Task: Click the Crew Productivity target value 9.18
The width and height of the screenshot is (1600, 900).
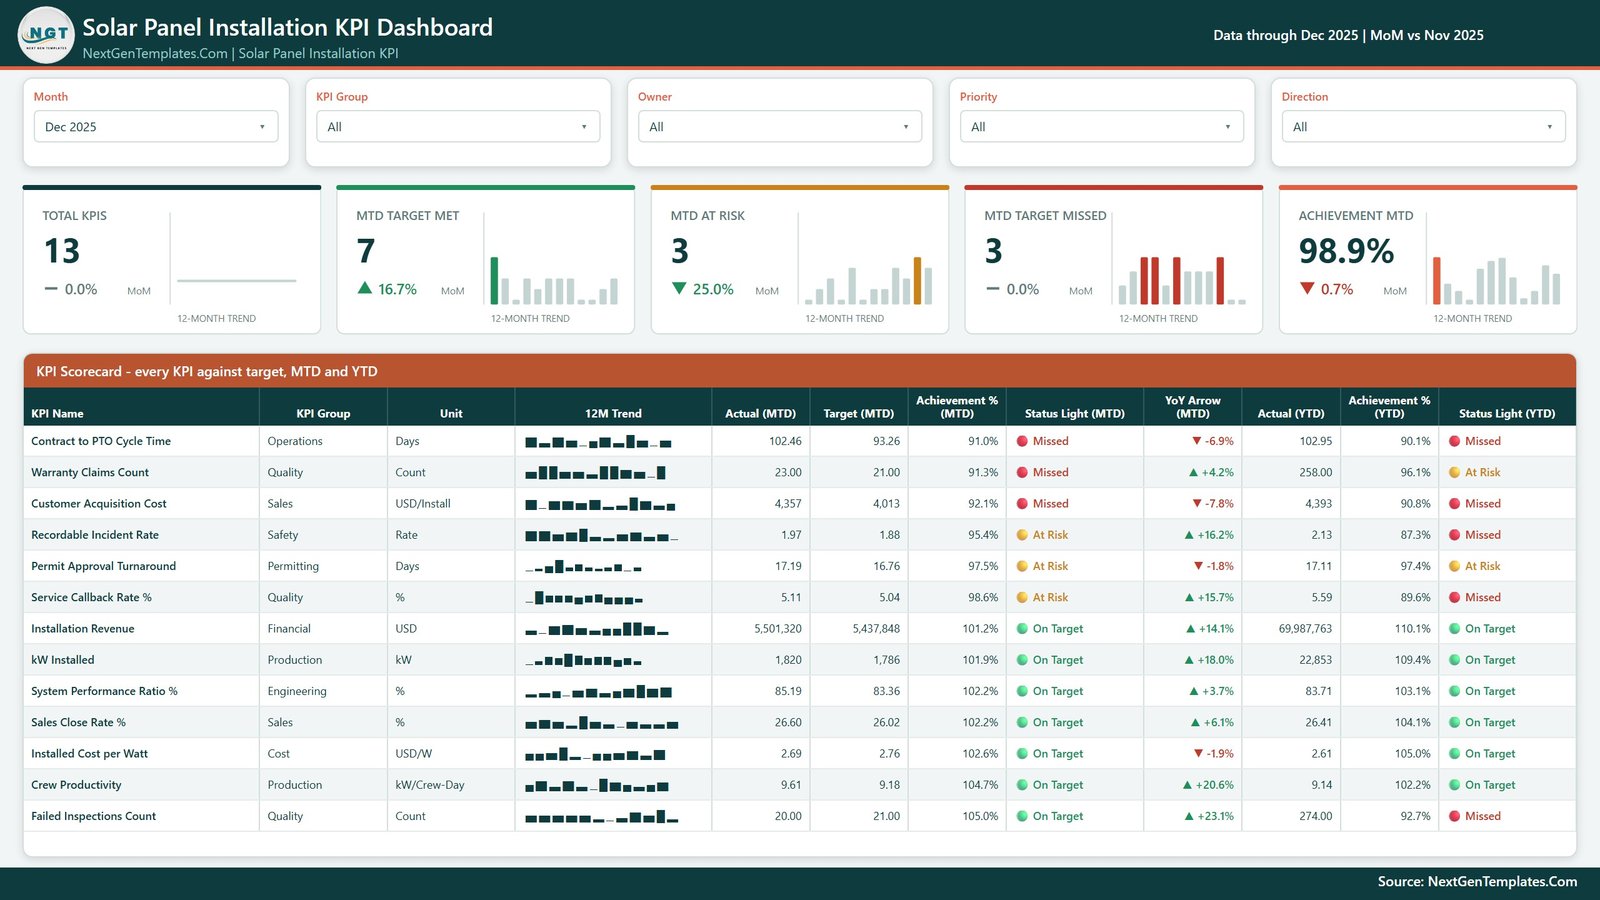Action: (x=889, y=785)
